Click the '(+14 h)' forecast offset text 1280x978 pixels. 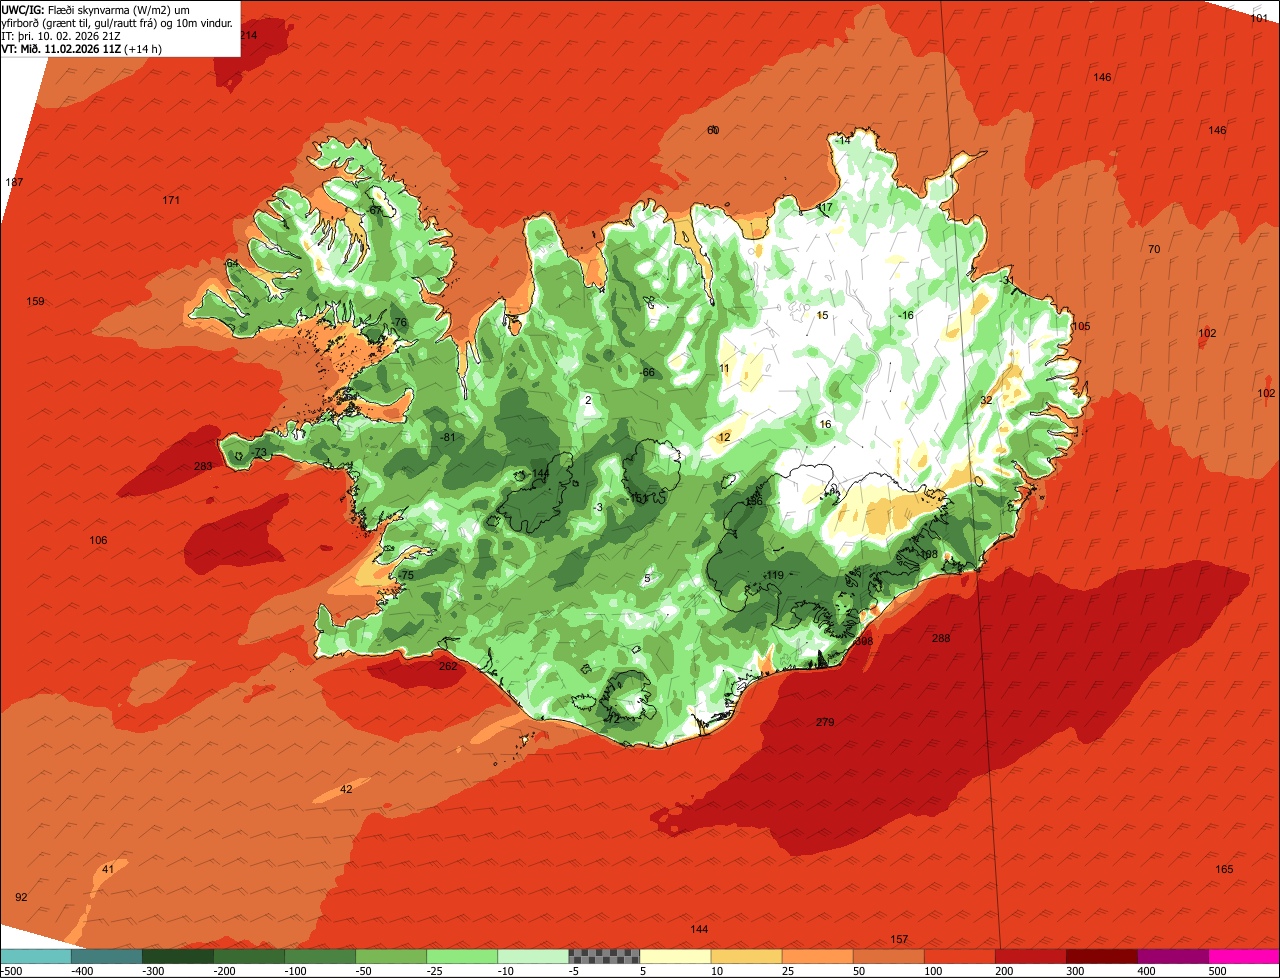(x=143, y=49)
